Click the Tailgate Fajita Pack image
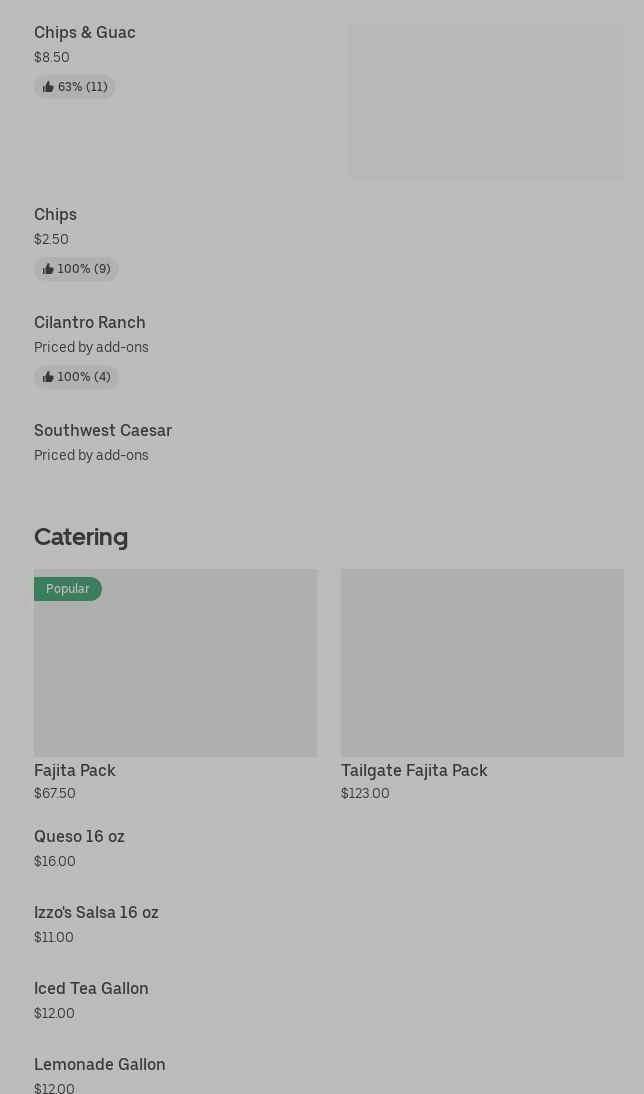 (482, 663)
